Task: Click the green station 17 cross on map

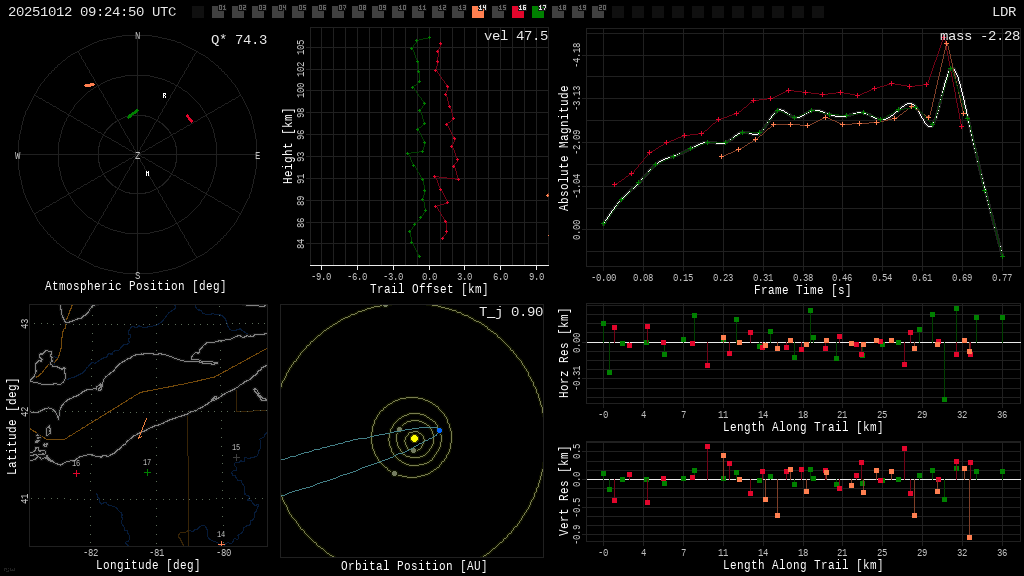Action: (x=147, y=472)
